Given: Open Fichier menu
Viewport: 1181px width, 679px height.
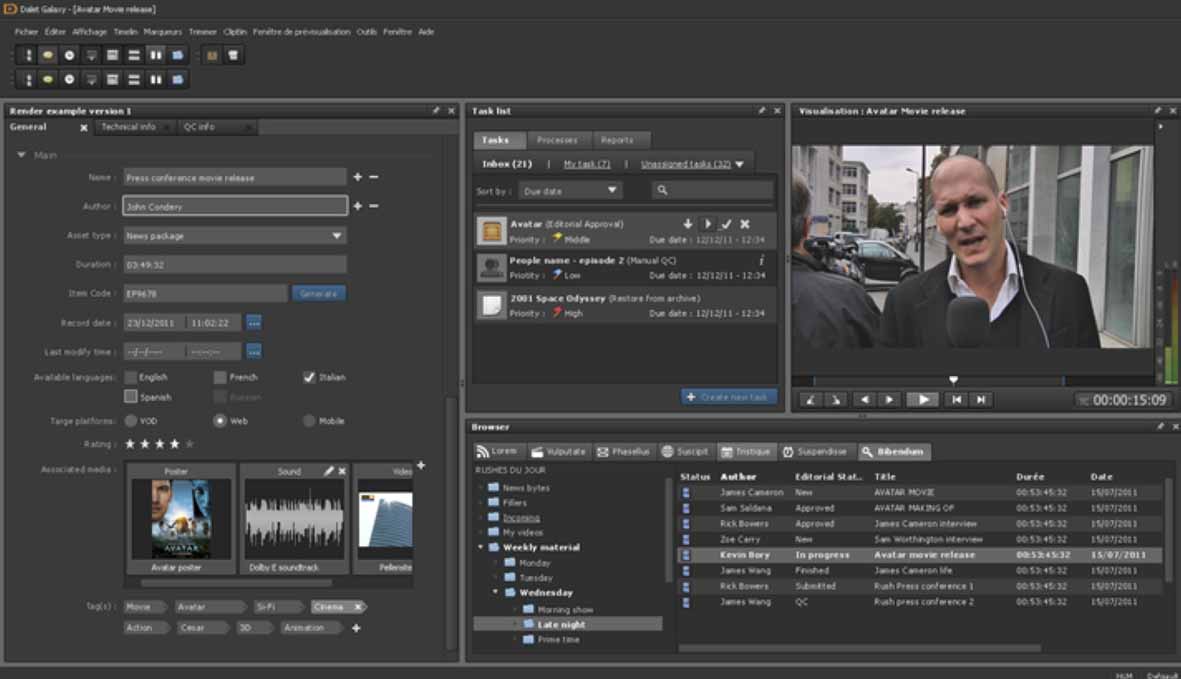Looking at the screenshot, I should click(26, 32).
